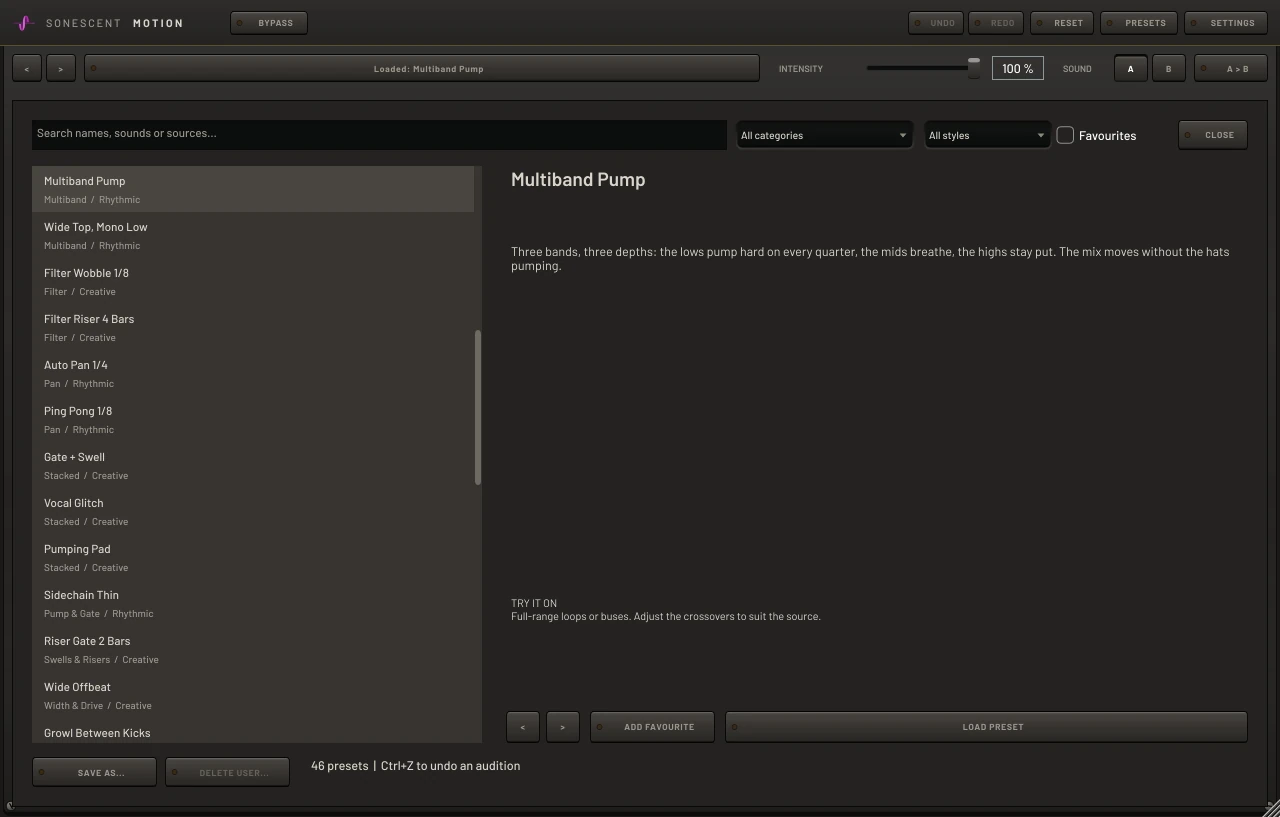Select the Wide Offbeat preset

coord(253,695)
